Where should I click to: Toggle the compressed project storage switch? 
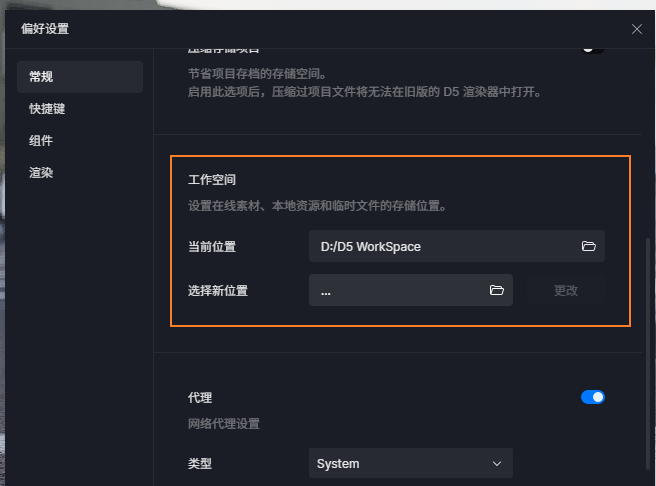pyautogui.click(x=592, y=49)
